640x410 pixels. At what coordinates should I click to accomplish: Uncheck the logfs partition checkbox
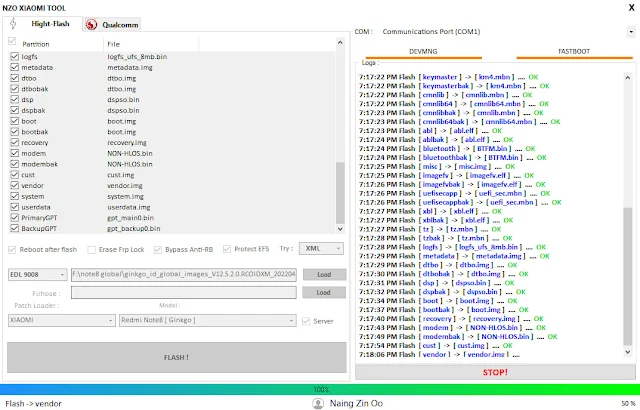pos(15,56)
